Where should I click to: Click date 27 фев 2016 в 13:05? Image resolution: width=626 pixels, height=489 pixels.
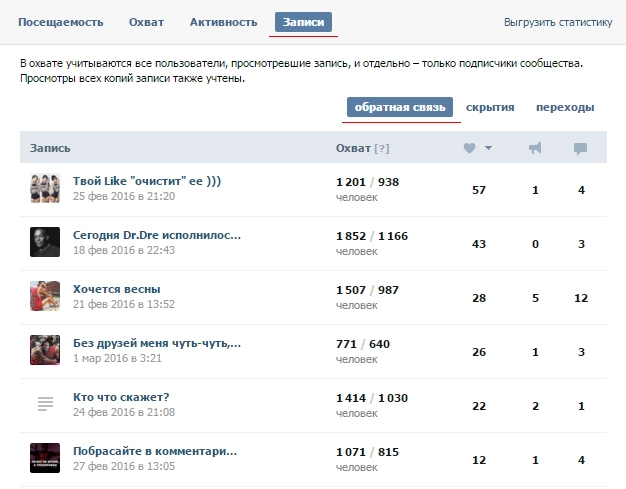pyautogui.click(x=124, y=466)
